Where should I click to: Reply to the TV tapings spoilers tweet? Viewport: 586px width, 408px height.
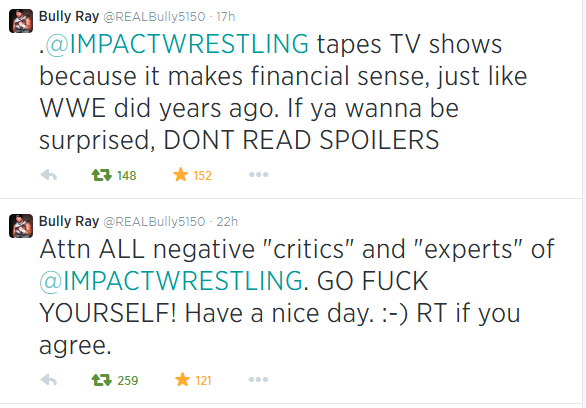click(x=49, y=175)
